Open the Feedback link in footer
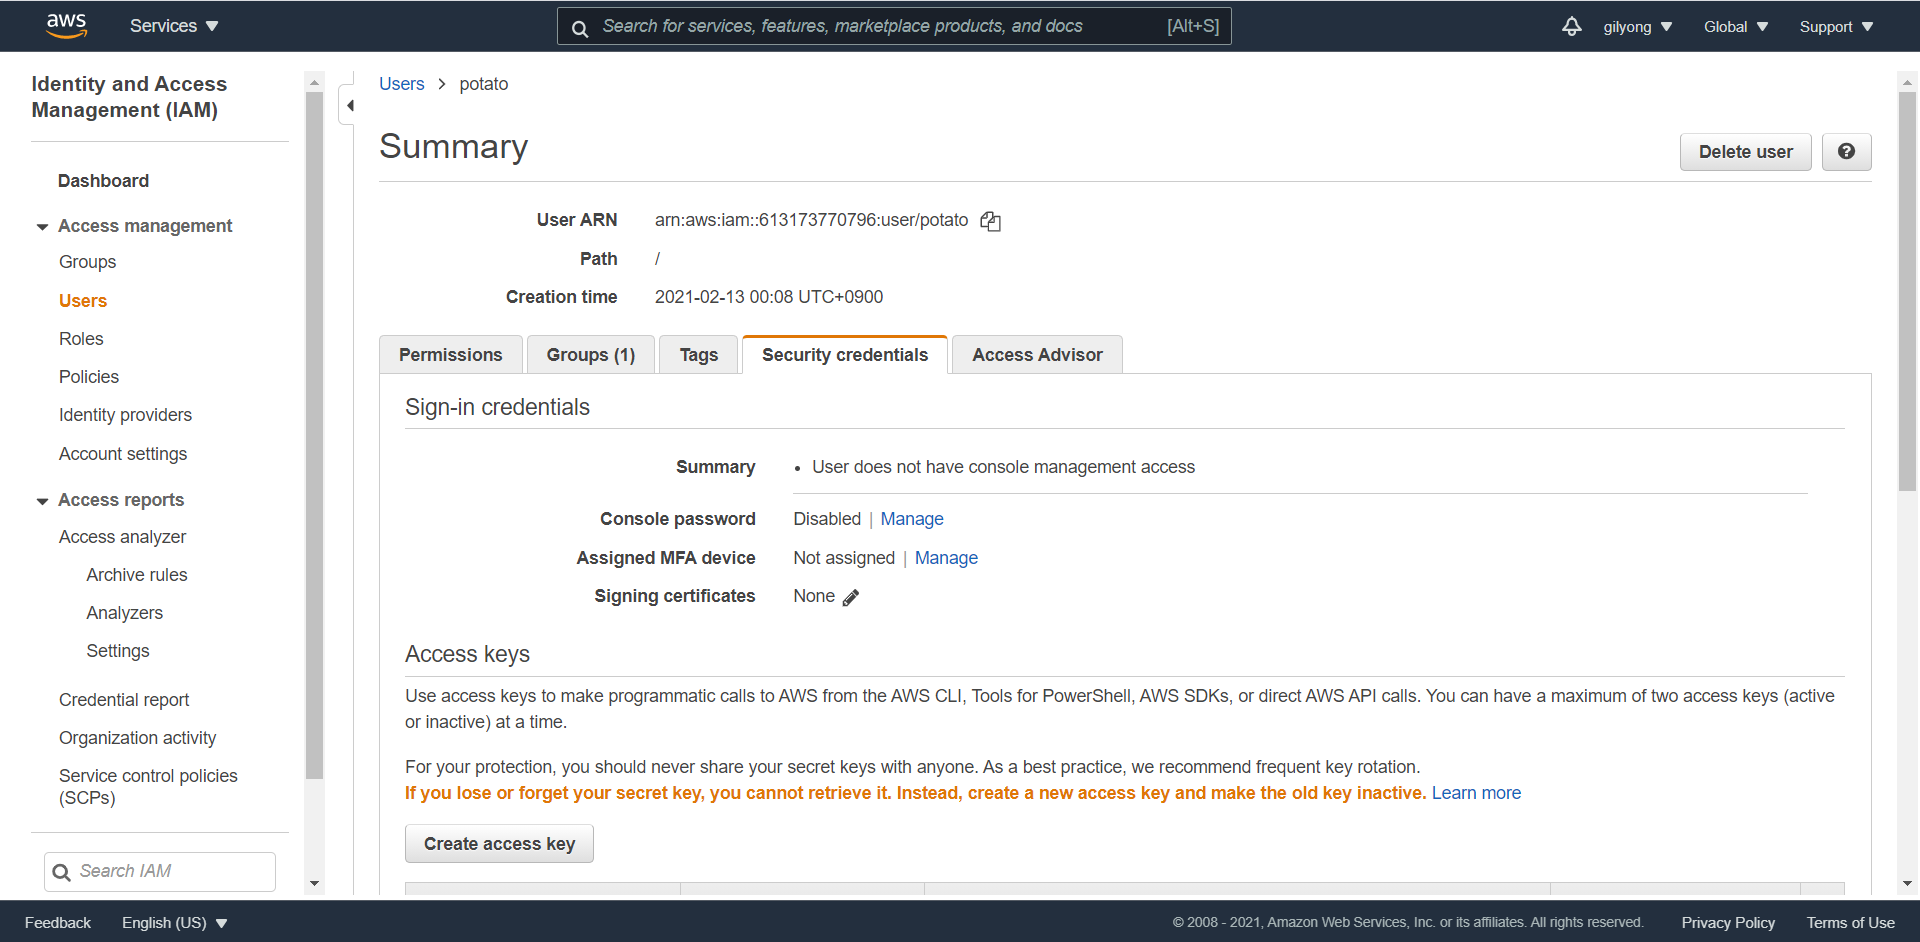 [x=58, y=923]
